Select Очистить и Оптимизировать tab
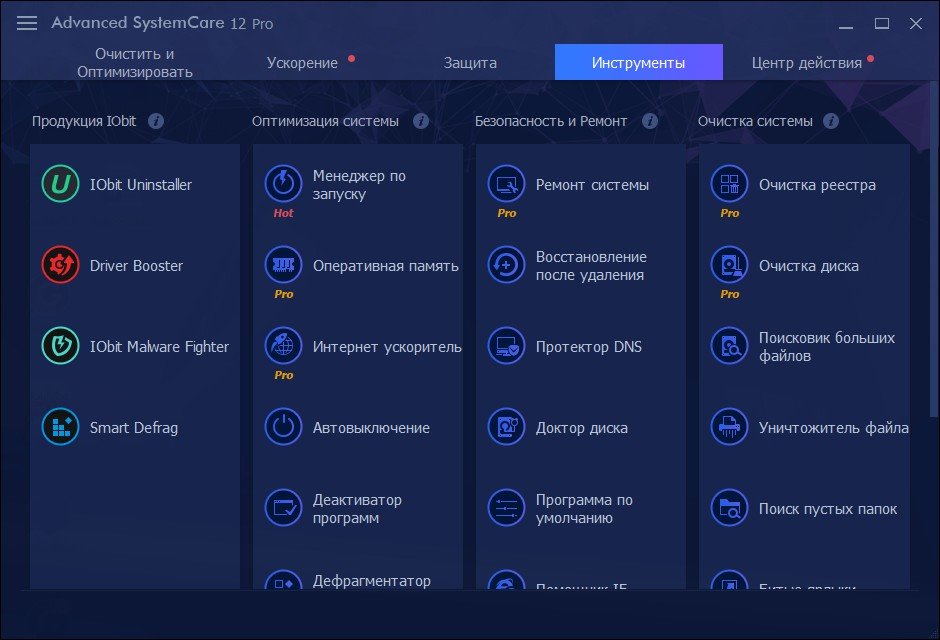Screen dimensions: 940x640 [135, 63]
